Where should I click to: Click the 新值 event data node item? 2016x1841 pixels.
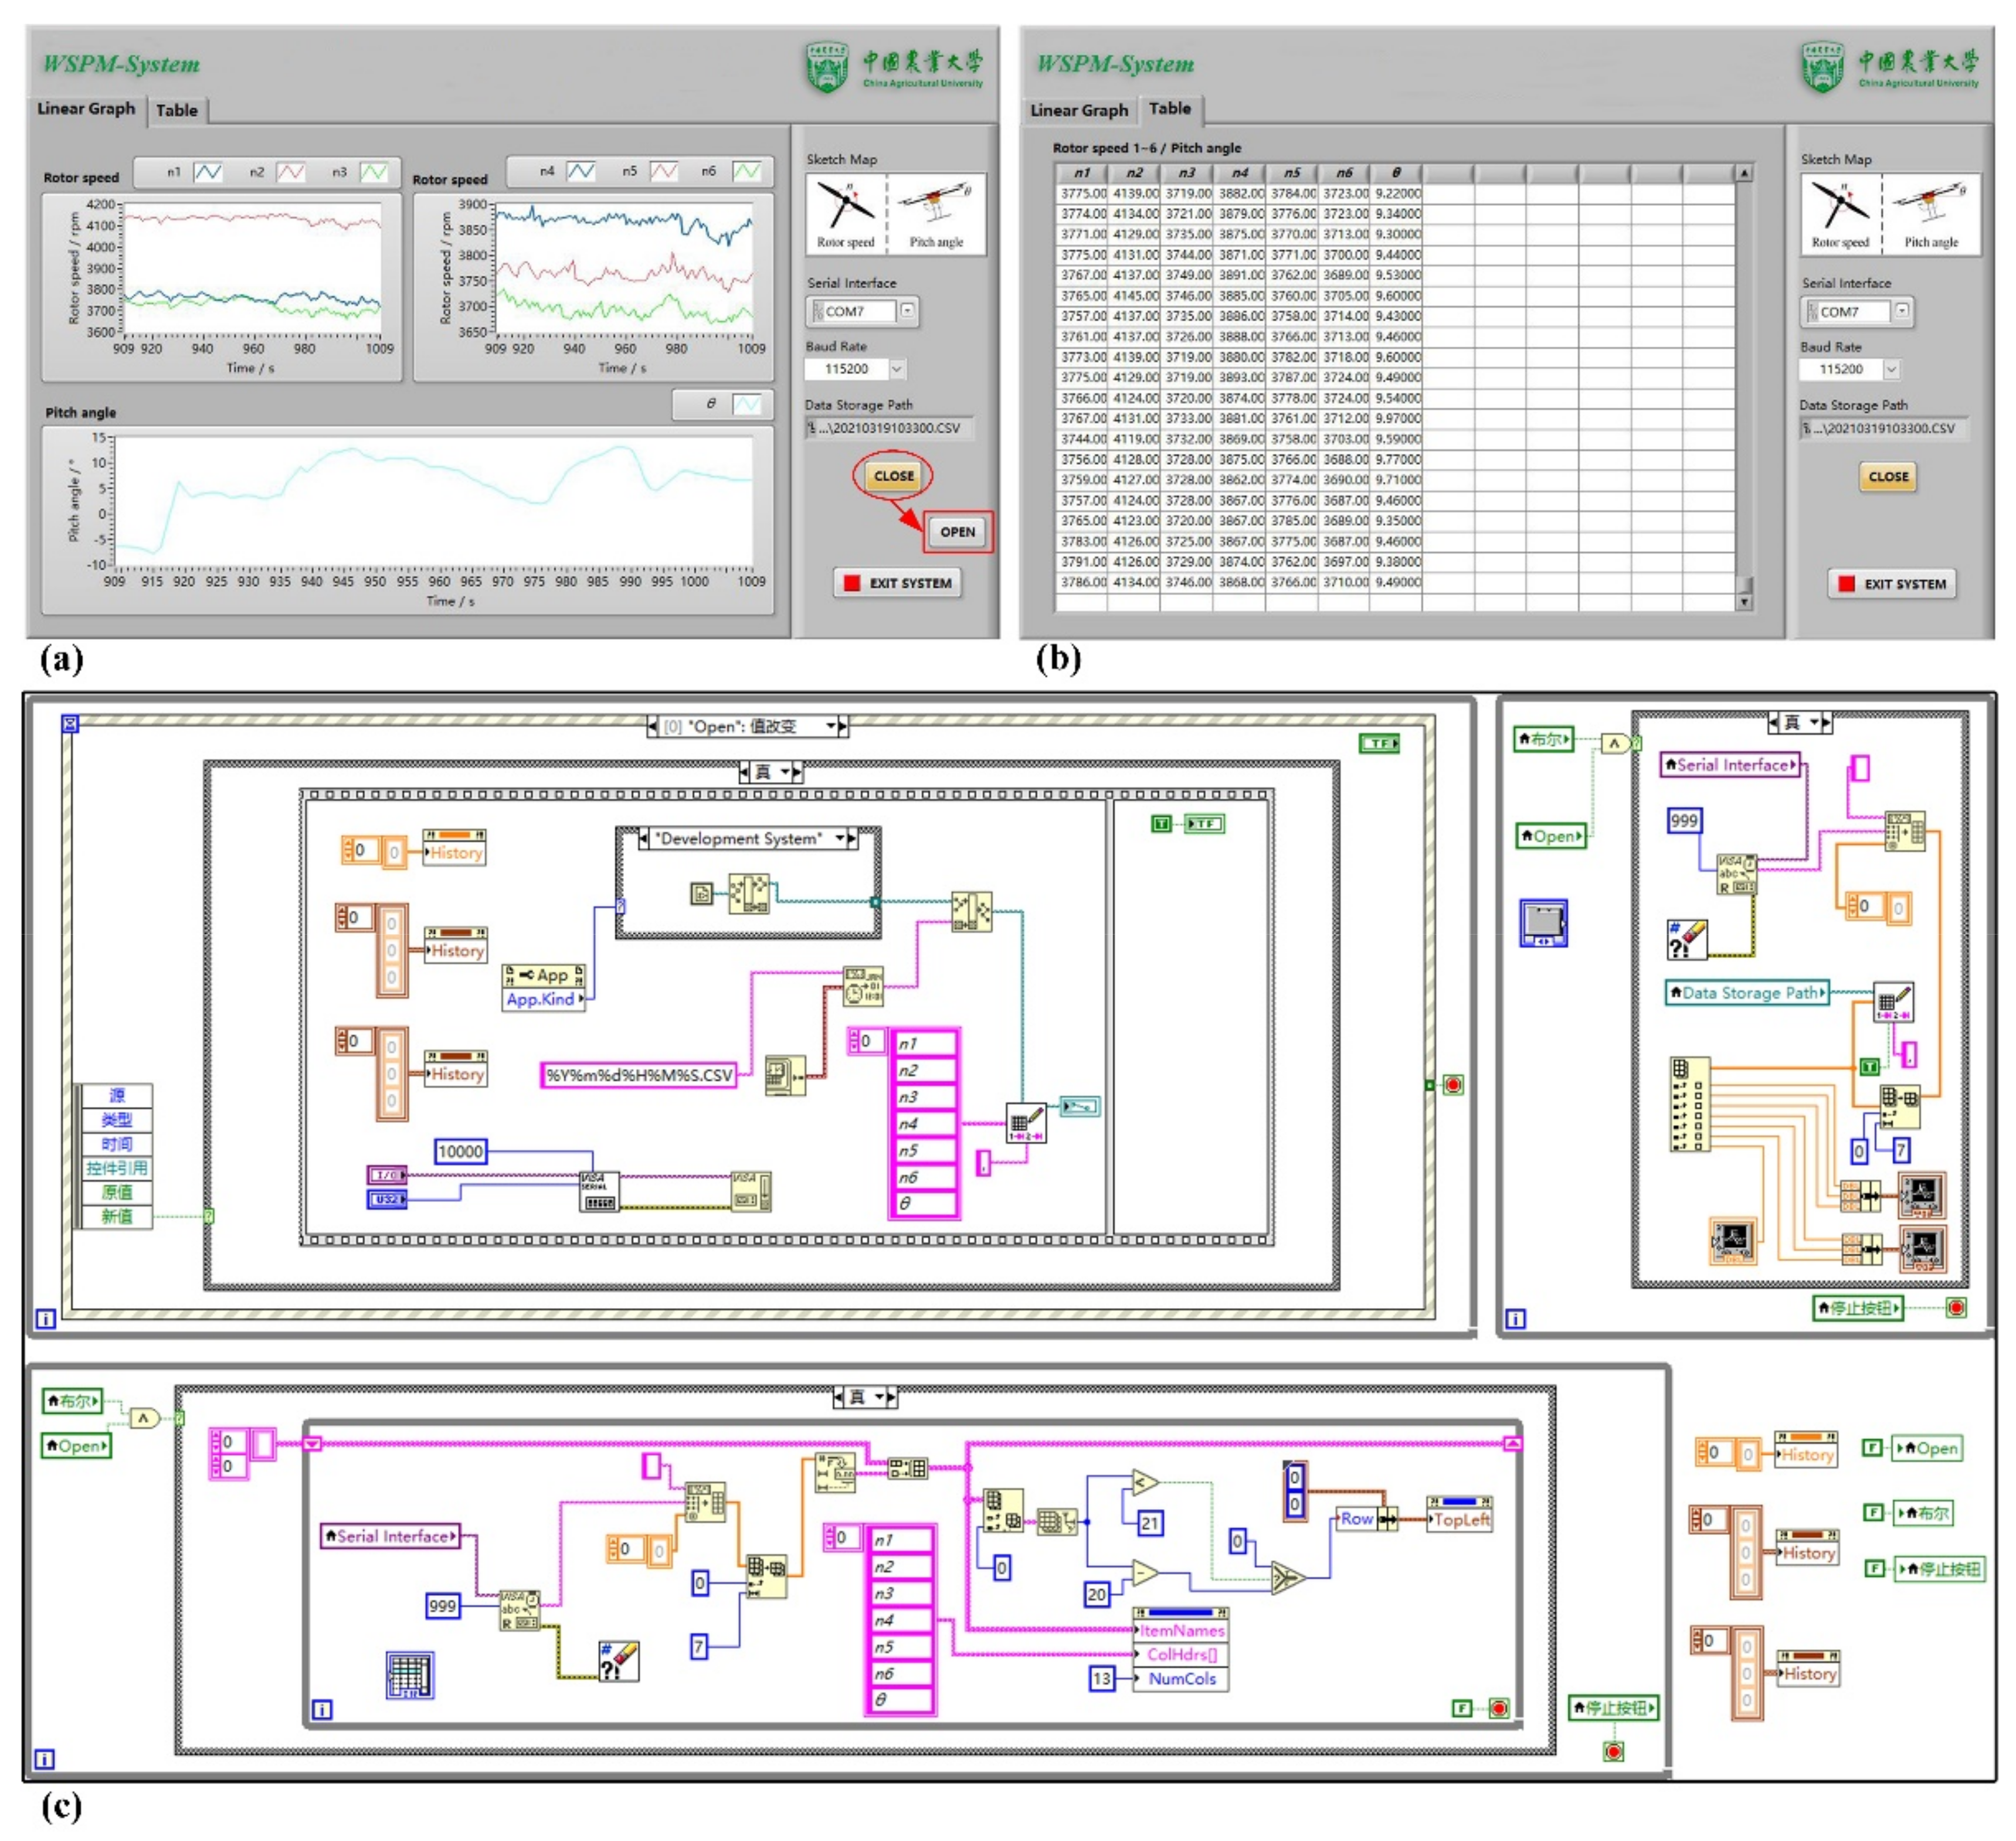(x=117, y=1216)
